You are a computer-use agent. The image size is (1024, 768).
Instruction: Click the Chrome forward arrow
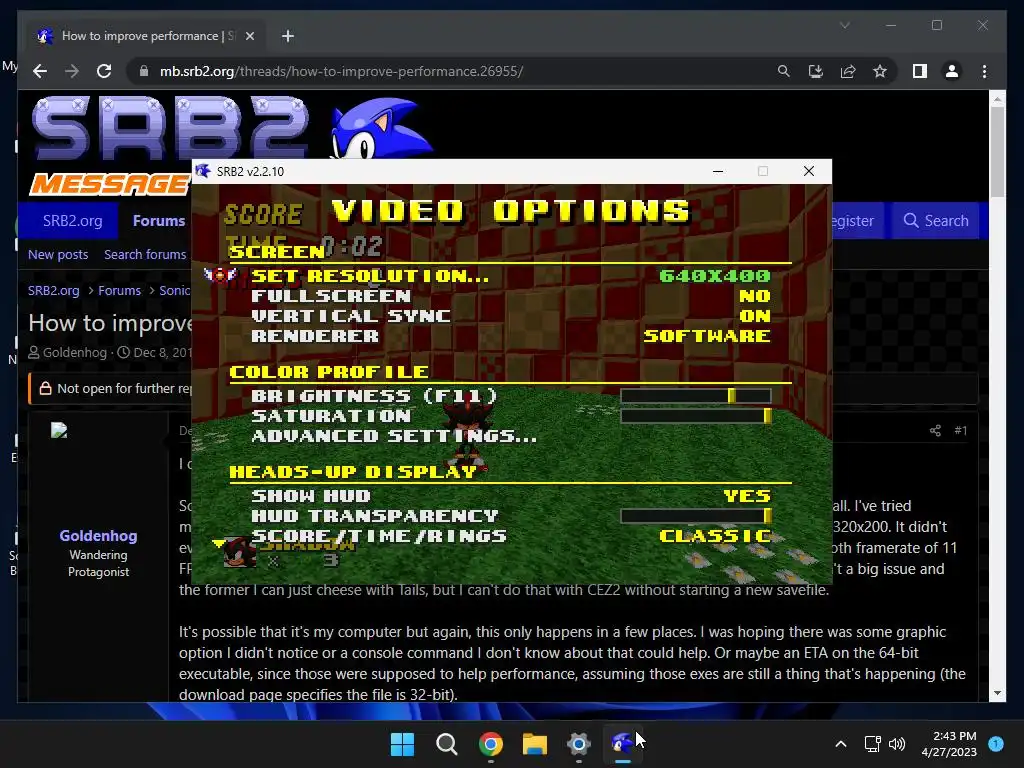point(72,71)
